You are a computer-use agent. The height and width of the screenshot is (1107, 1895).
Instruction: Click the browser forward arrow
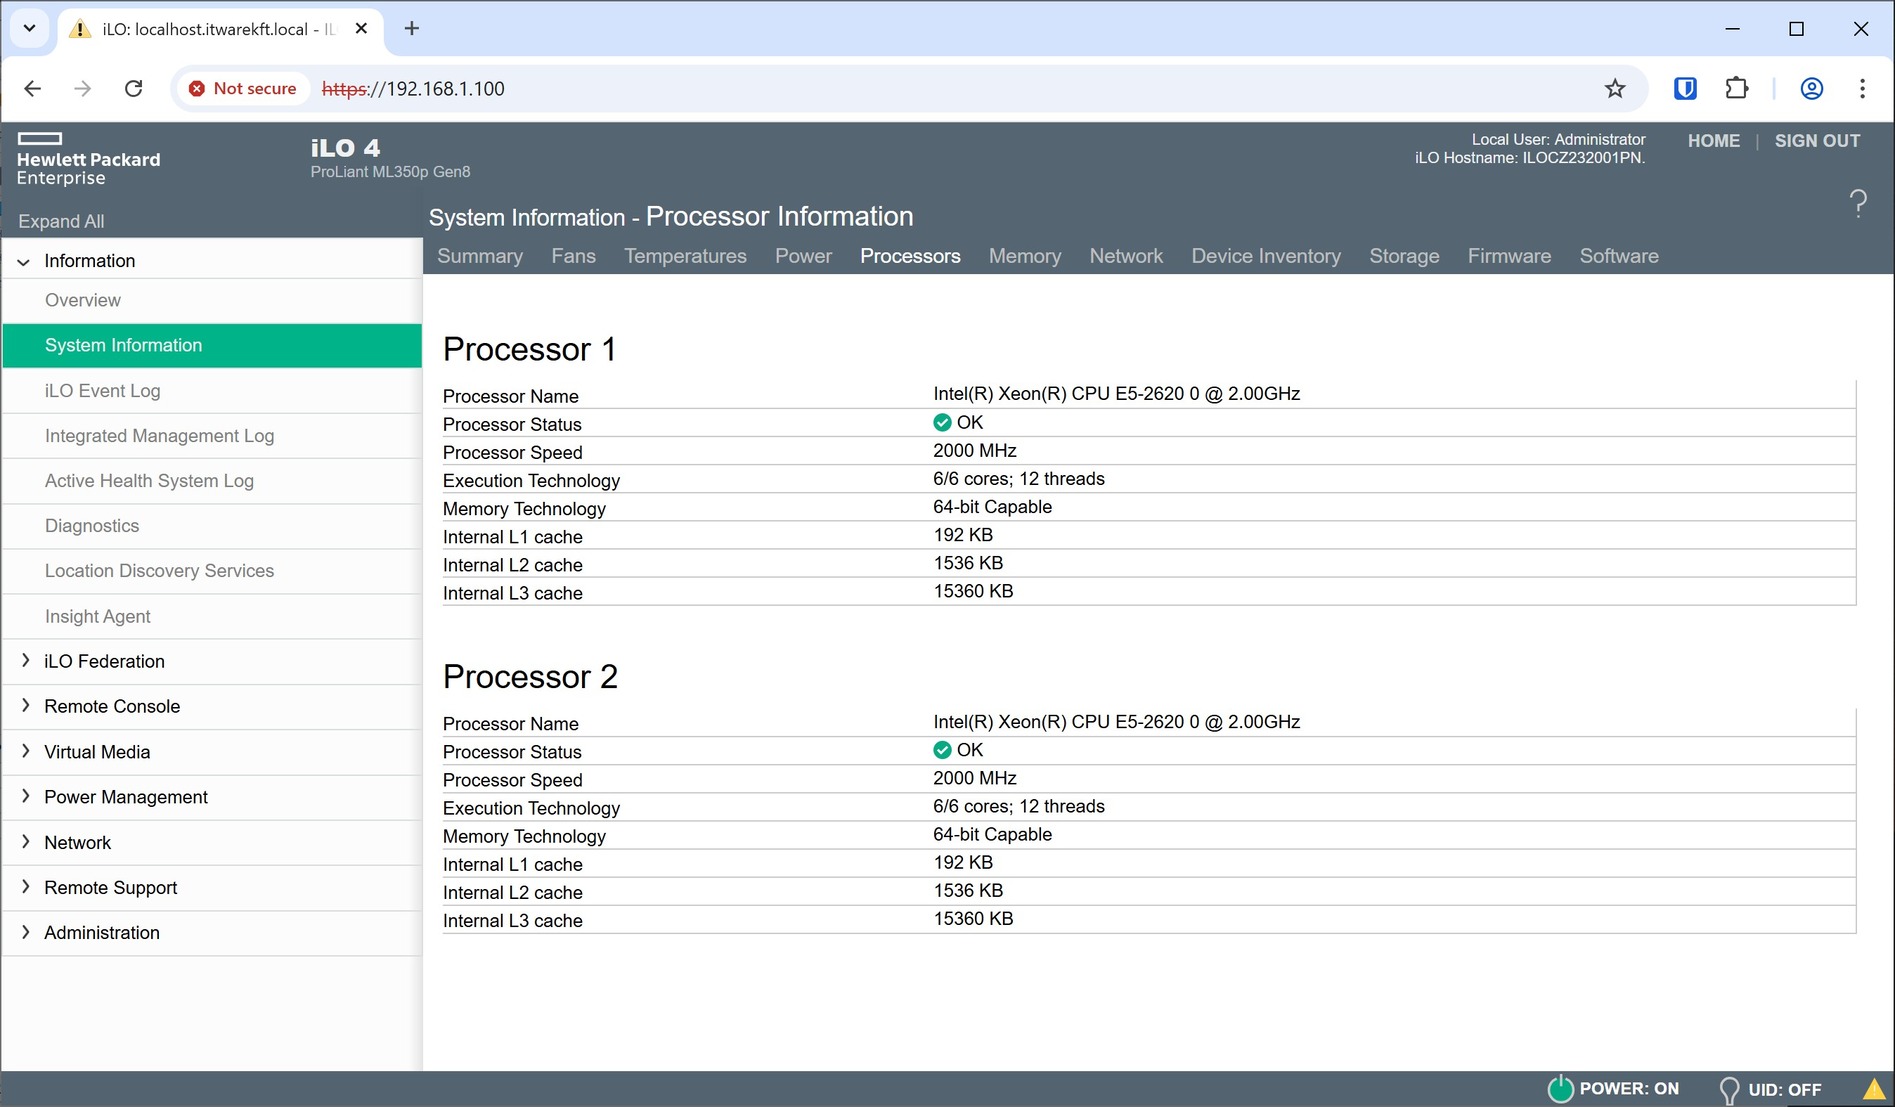point(83,89)
